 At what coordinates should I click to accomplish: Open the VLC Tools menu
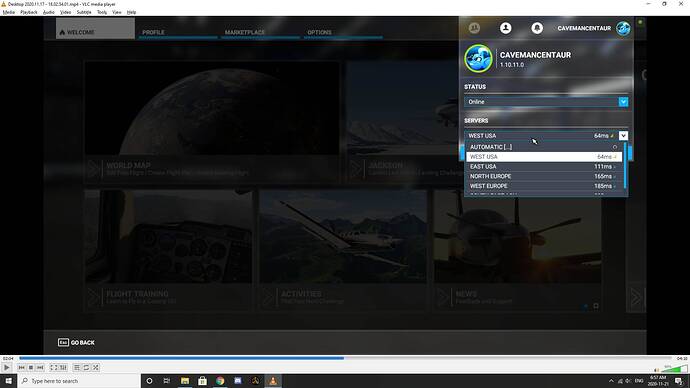tap(102, 12)
